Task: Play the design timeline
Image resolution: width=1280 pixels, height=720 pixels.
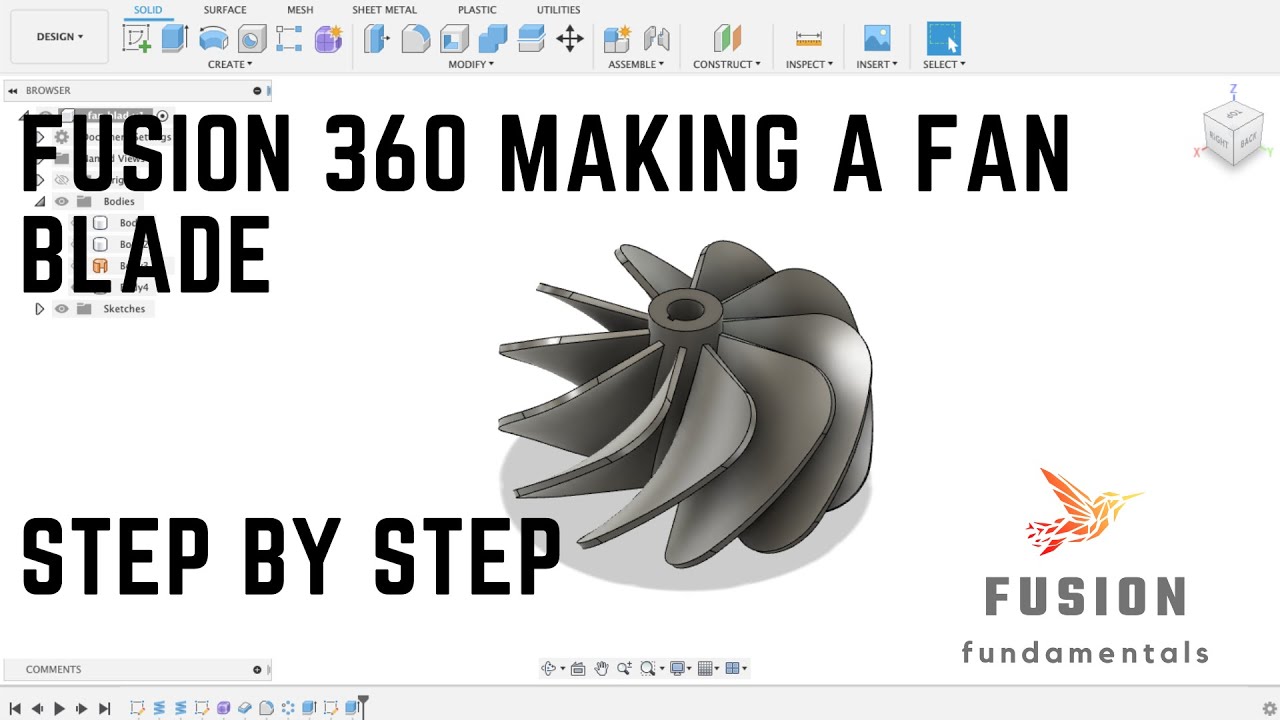Action: (59, 708)
